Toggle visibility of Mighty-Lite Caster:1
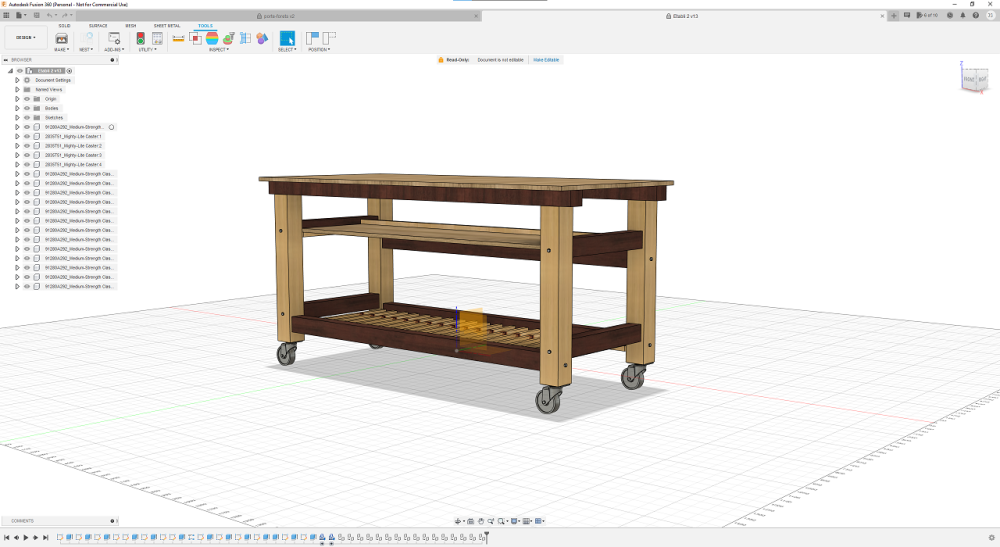This screenshot has height=547, width=1000. click(27, 137)
